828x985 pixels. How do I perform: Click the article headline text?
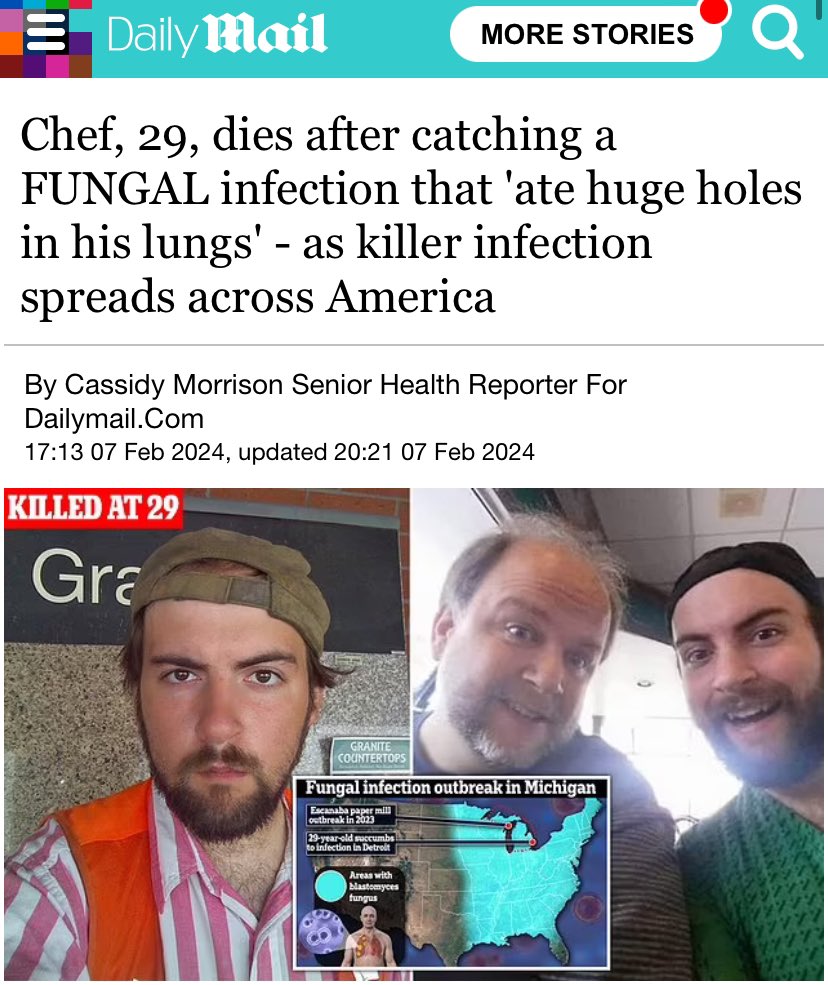(x=411, y=215)
